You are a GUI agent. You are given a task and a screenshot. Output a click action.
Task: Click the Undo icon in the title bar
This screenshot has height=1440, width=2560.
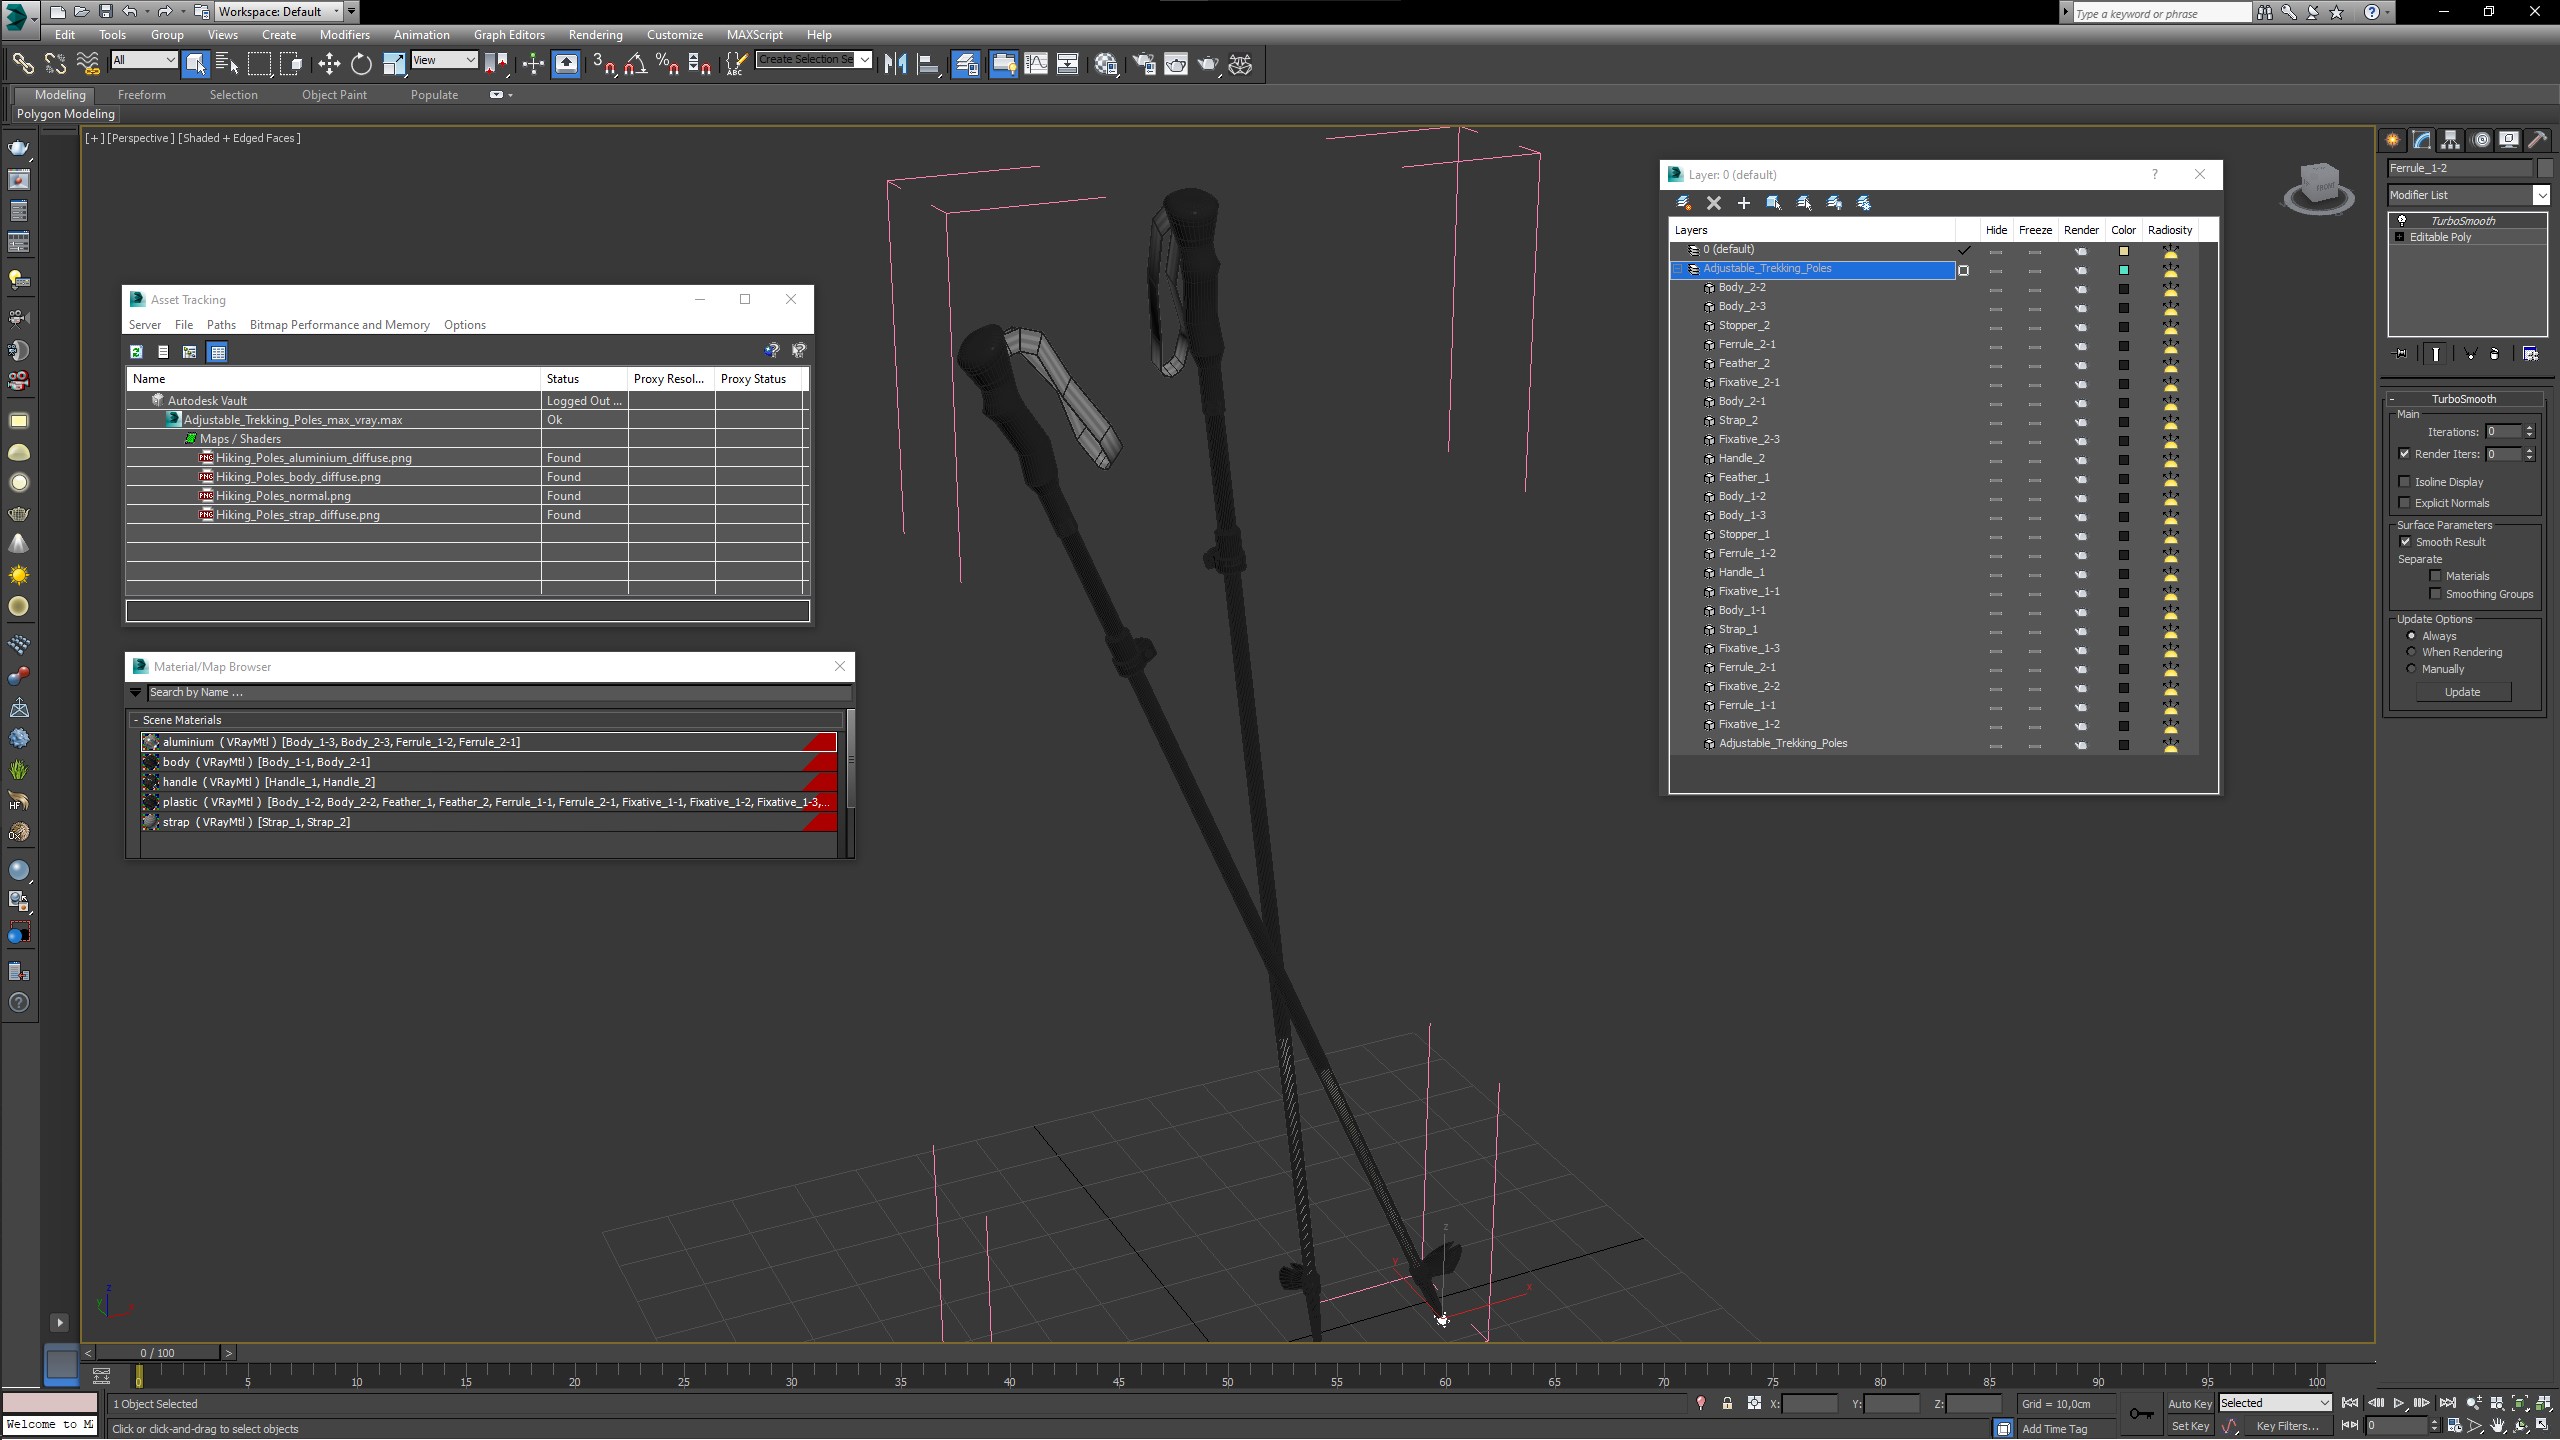click(x=129, y=12)
